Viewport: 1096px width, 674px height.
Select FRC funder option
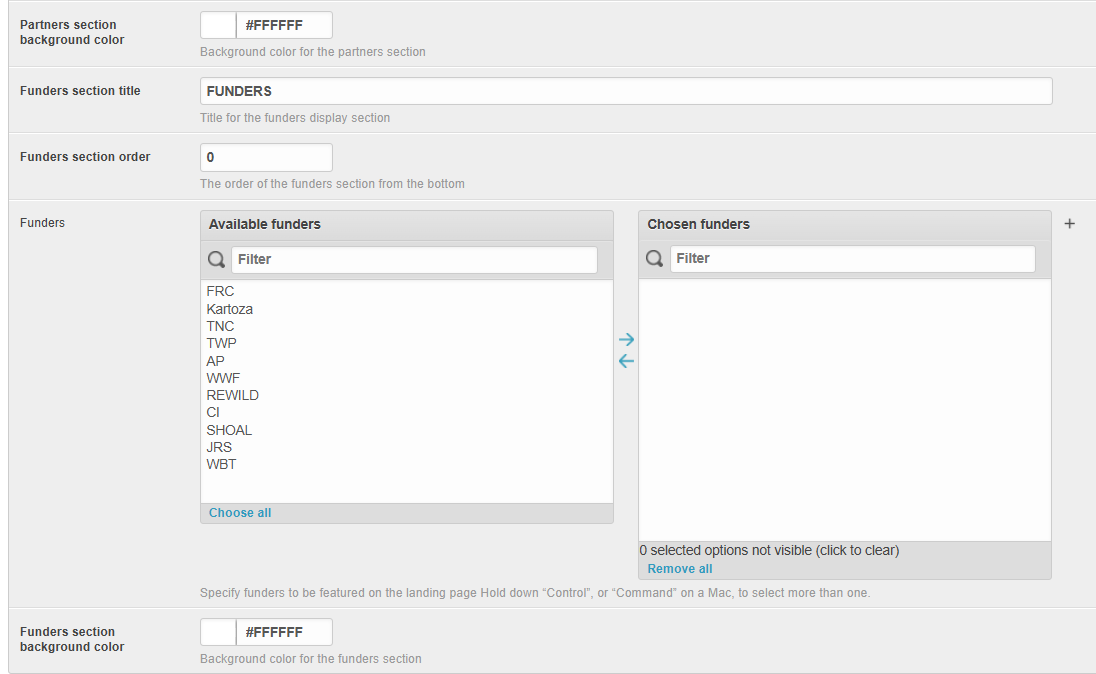221,292
